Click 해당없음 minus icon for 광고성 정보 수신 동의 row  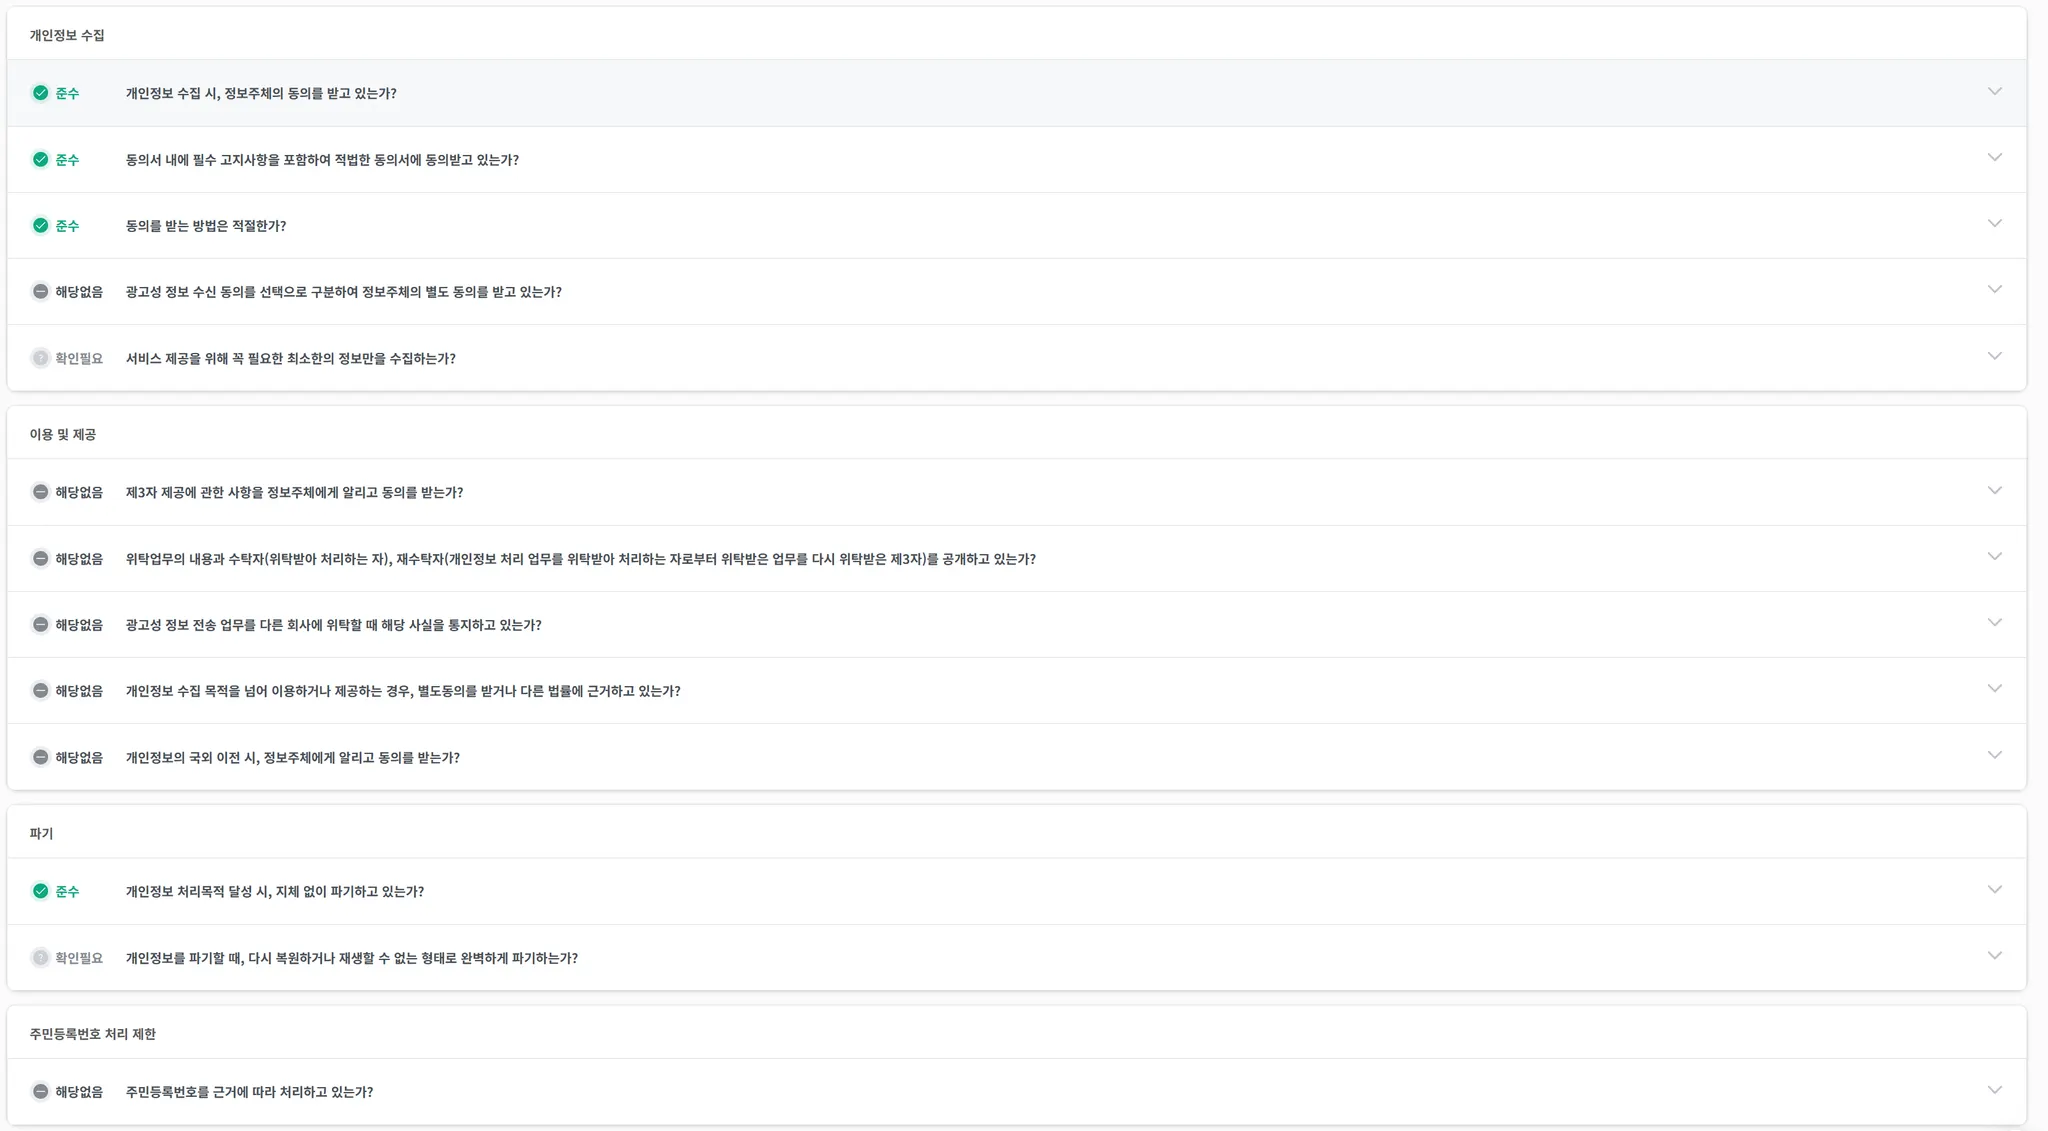40,292
